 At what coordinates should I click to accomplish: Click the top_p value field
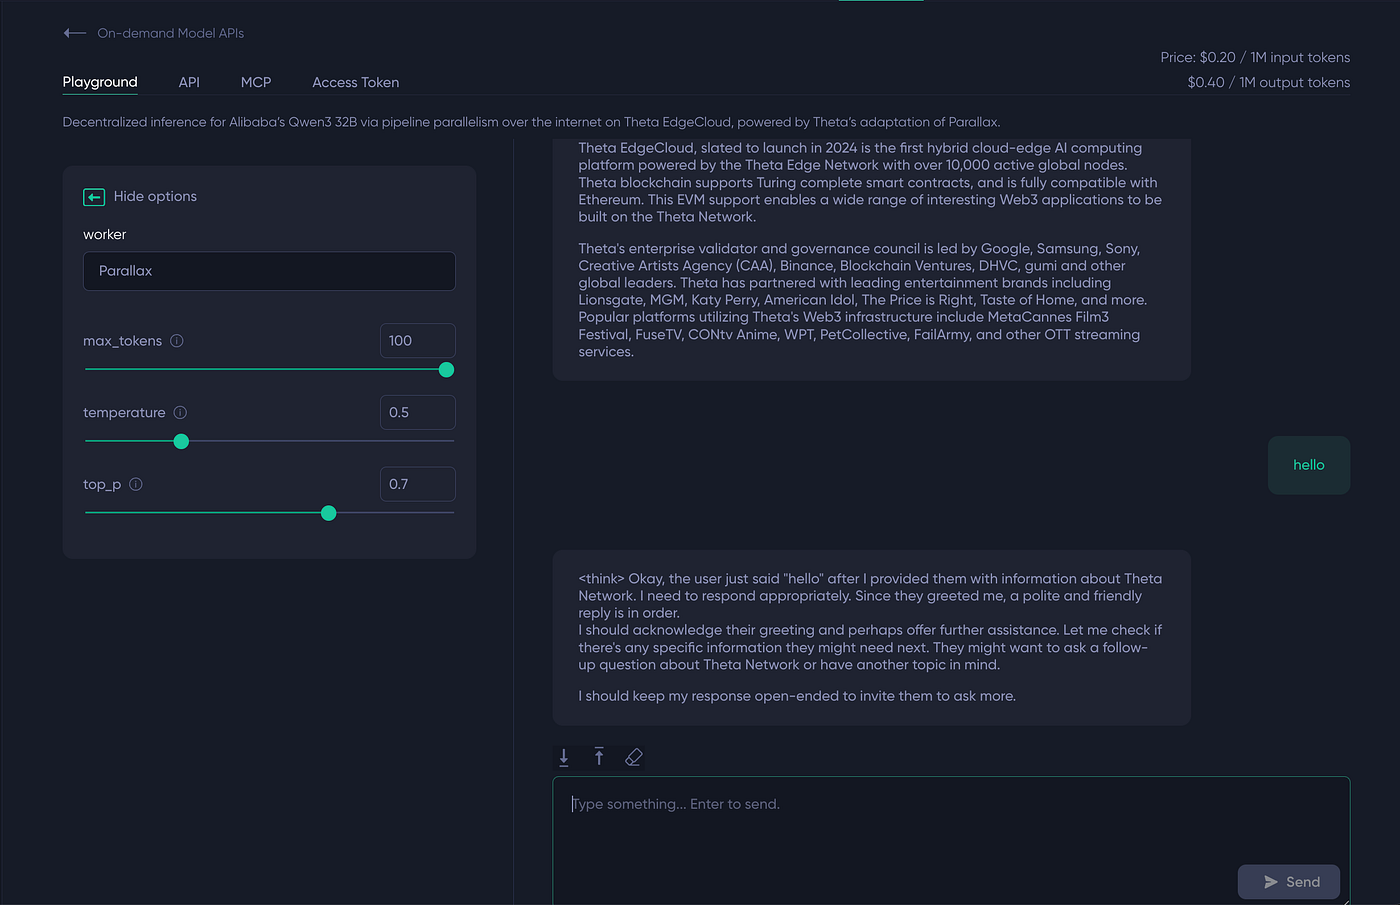click(418, 484)
